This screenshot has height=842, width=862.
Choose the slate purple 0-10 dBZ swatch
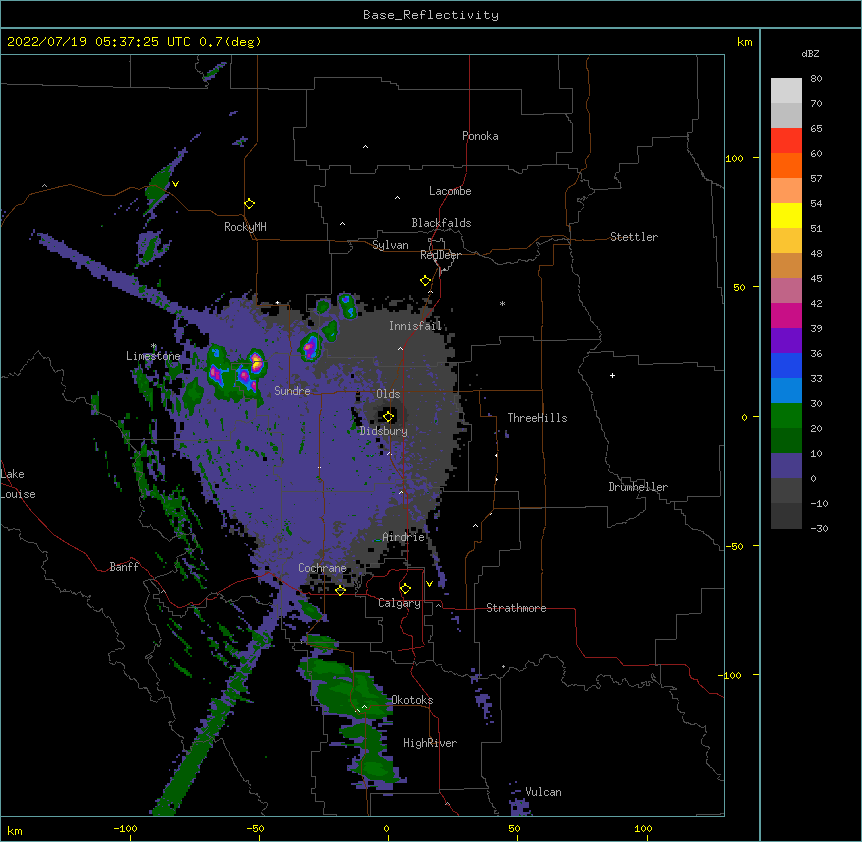click(x=786, y=466)
